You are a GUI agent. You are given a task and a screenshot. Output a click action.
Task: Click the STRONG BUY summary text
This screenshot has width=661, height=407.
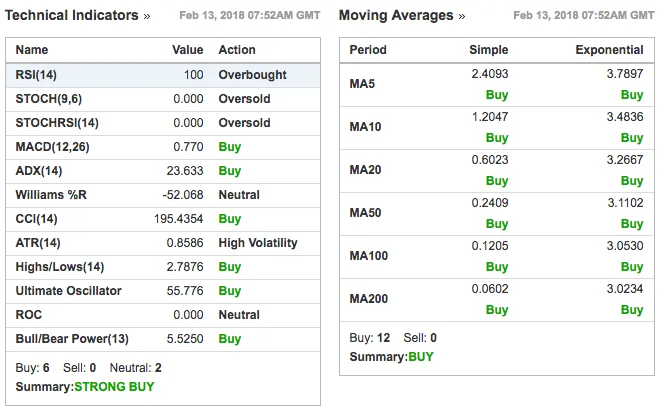[x=114, y=387]
